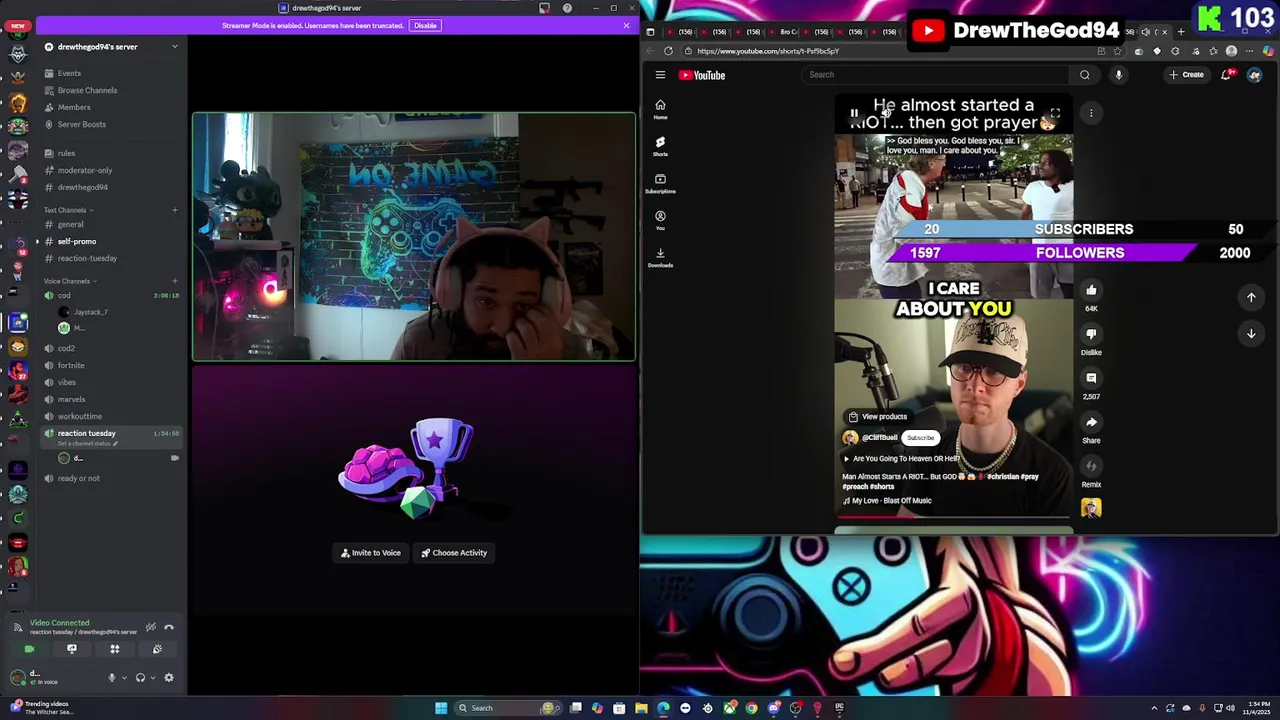Deafen audio with headphone icon

tap(140, 678)
